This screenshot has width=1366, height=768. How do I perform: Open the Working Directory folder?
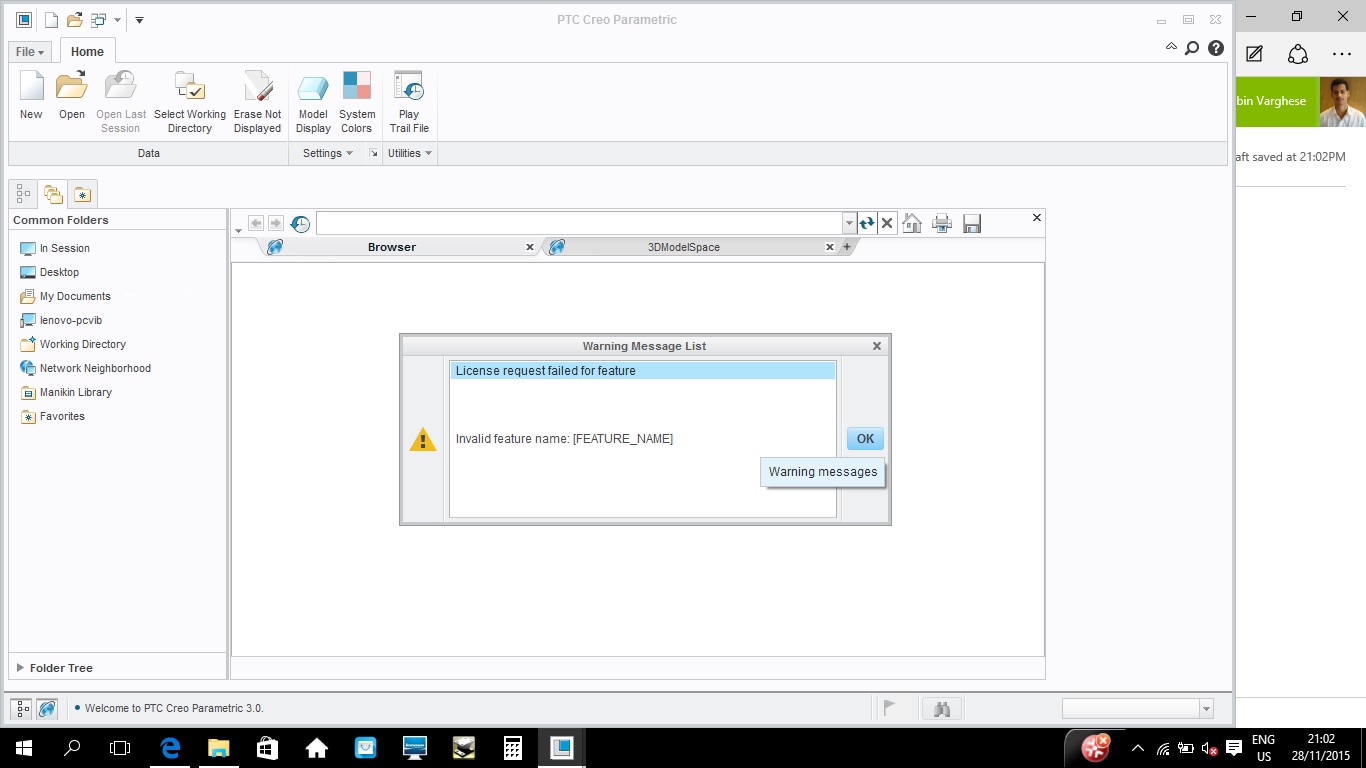click(73, 344)
